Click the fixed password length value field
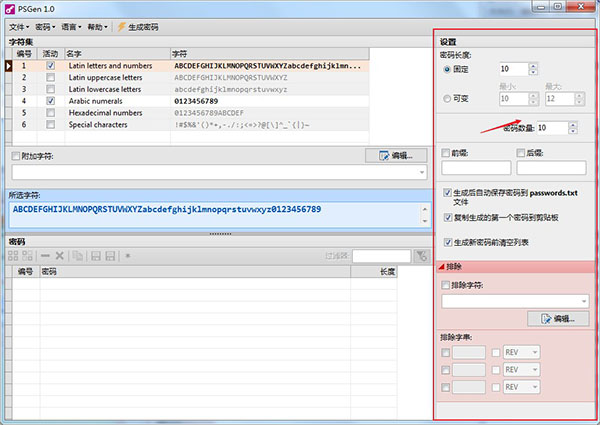The width and height of the screenshot is (600, 425). click(x=514, y=69)
